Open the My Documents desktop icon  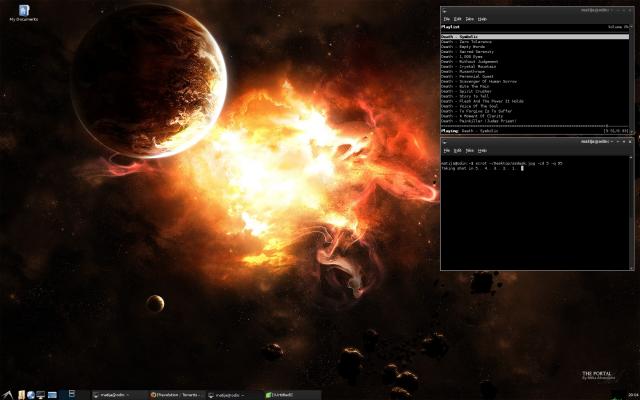(23, 11)
